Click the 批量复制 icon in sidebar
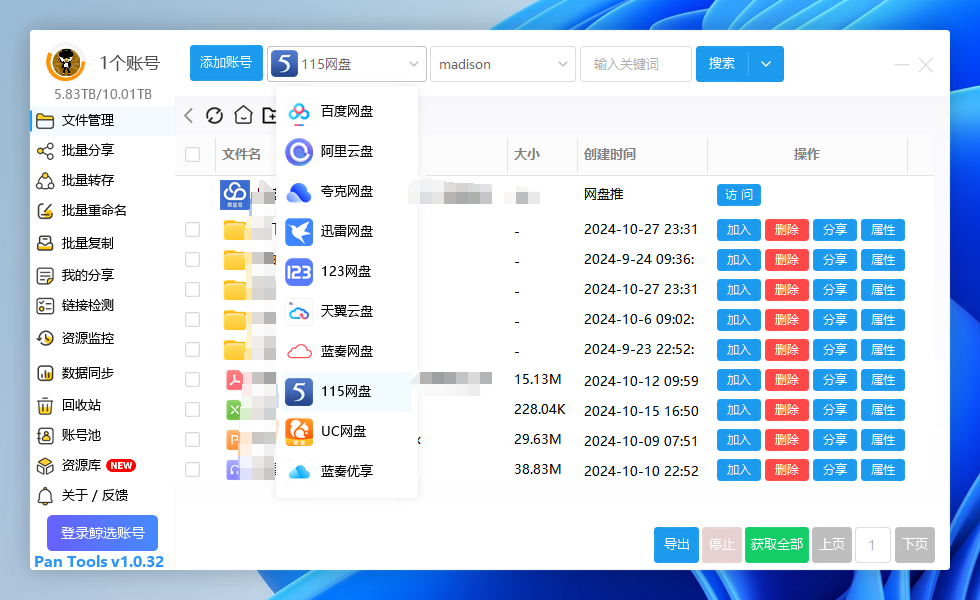 45,243
